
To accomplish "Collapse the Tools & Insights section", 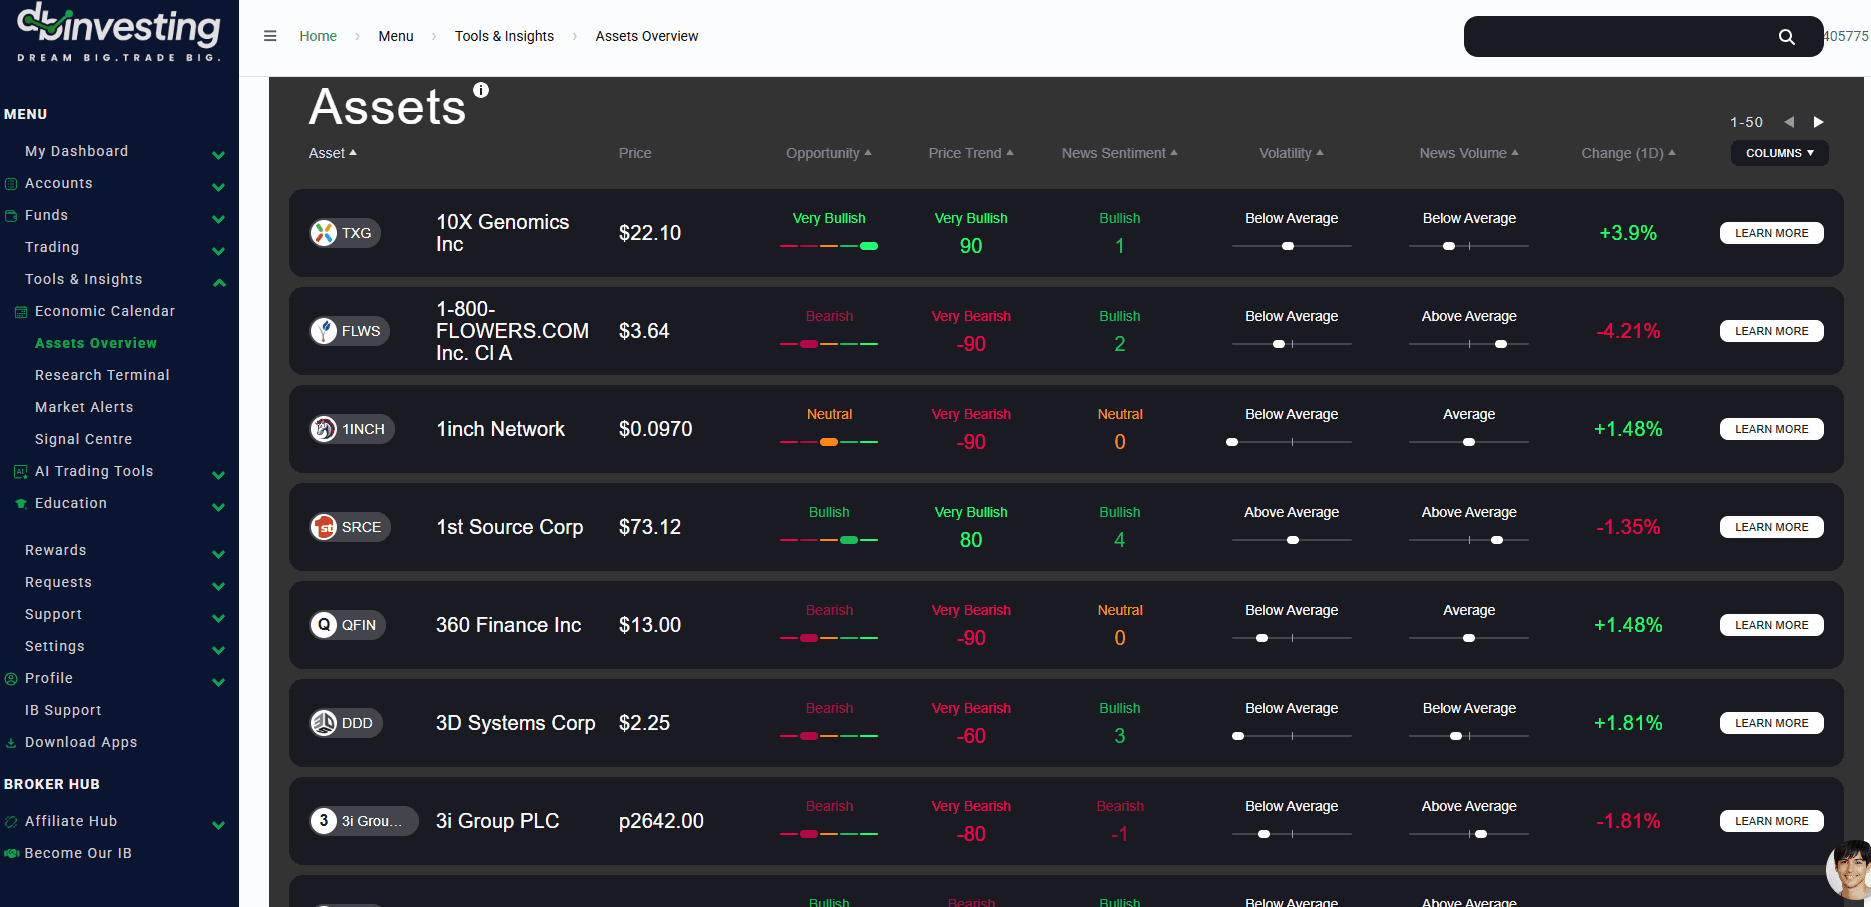I will click(x=218, y=283).
